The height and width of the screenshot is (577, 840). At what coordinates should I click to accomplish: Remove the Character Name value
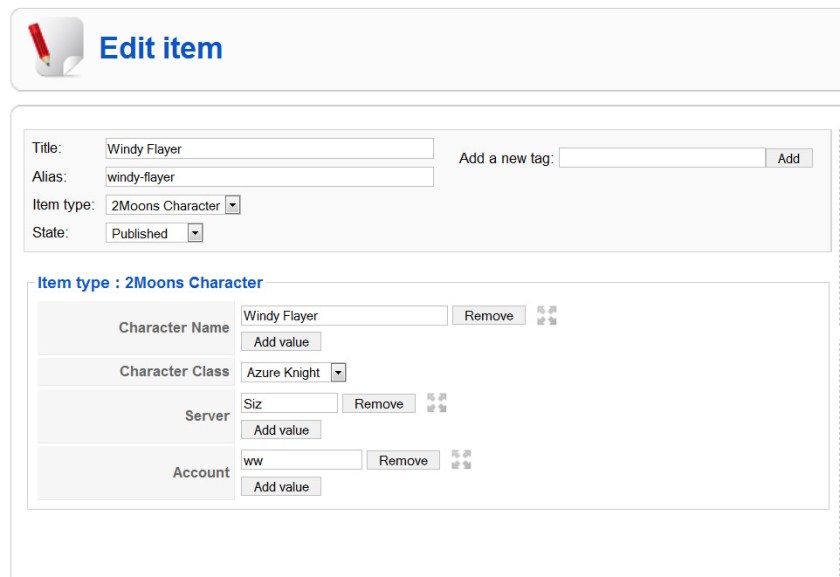(488, 316)
